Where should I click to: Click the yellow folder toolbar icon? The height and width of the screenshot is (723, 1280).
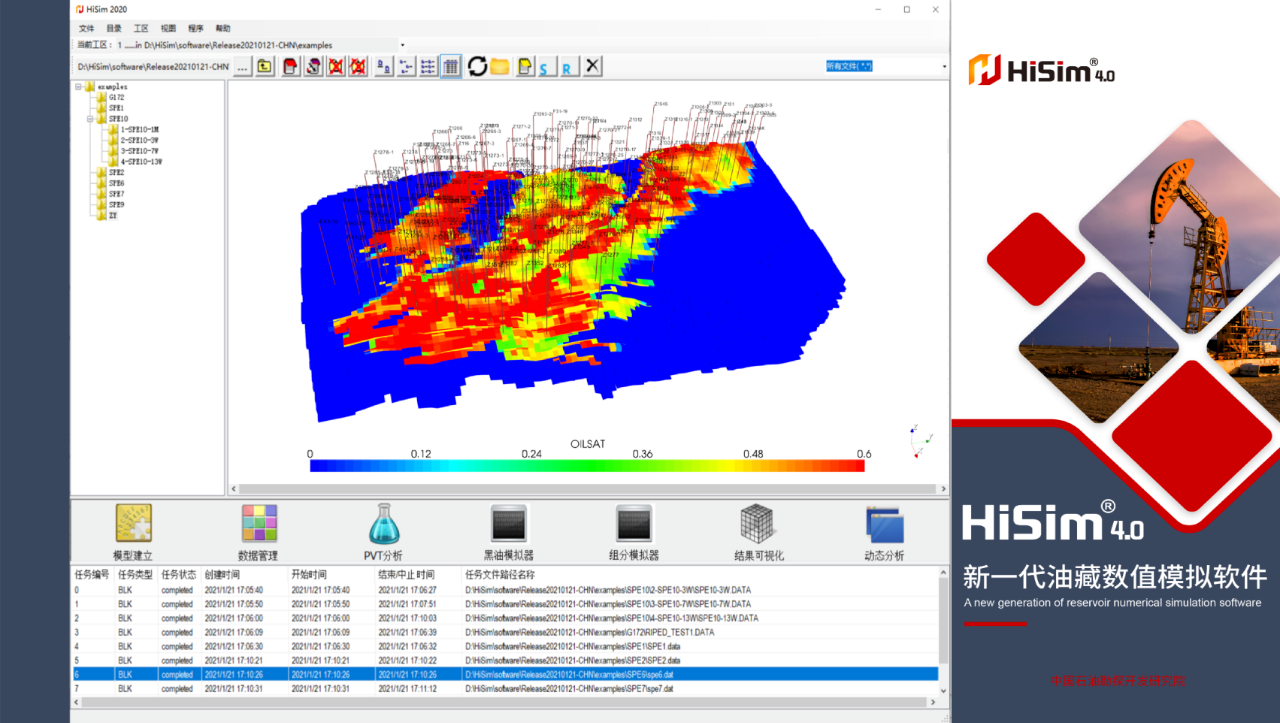pos(499,66)
